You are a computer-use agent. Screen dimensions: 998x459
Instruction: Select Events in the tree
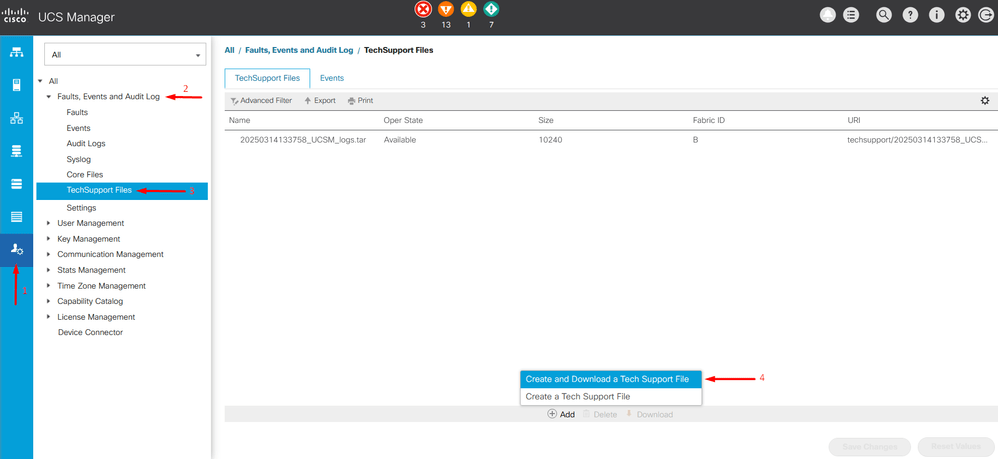(78, 128)
